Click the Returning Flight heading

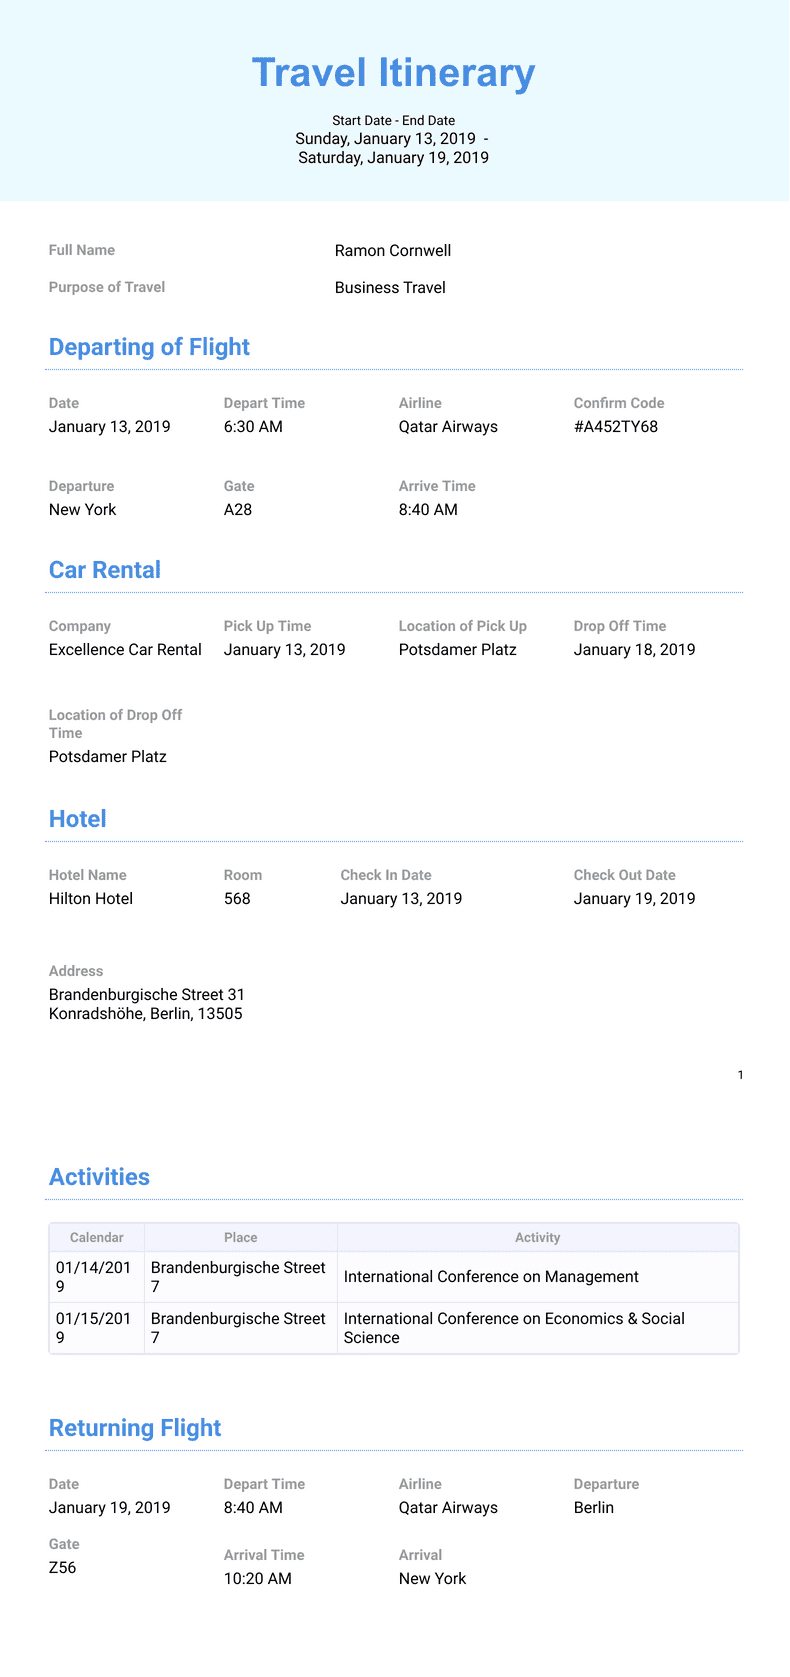(135, 1428)
